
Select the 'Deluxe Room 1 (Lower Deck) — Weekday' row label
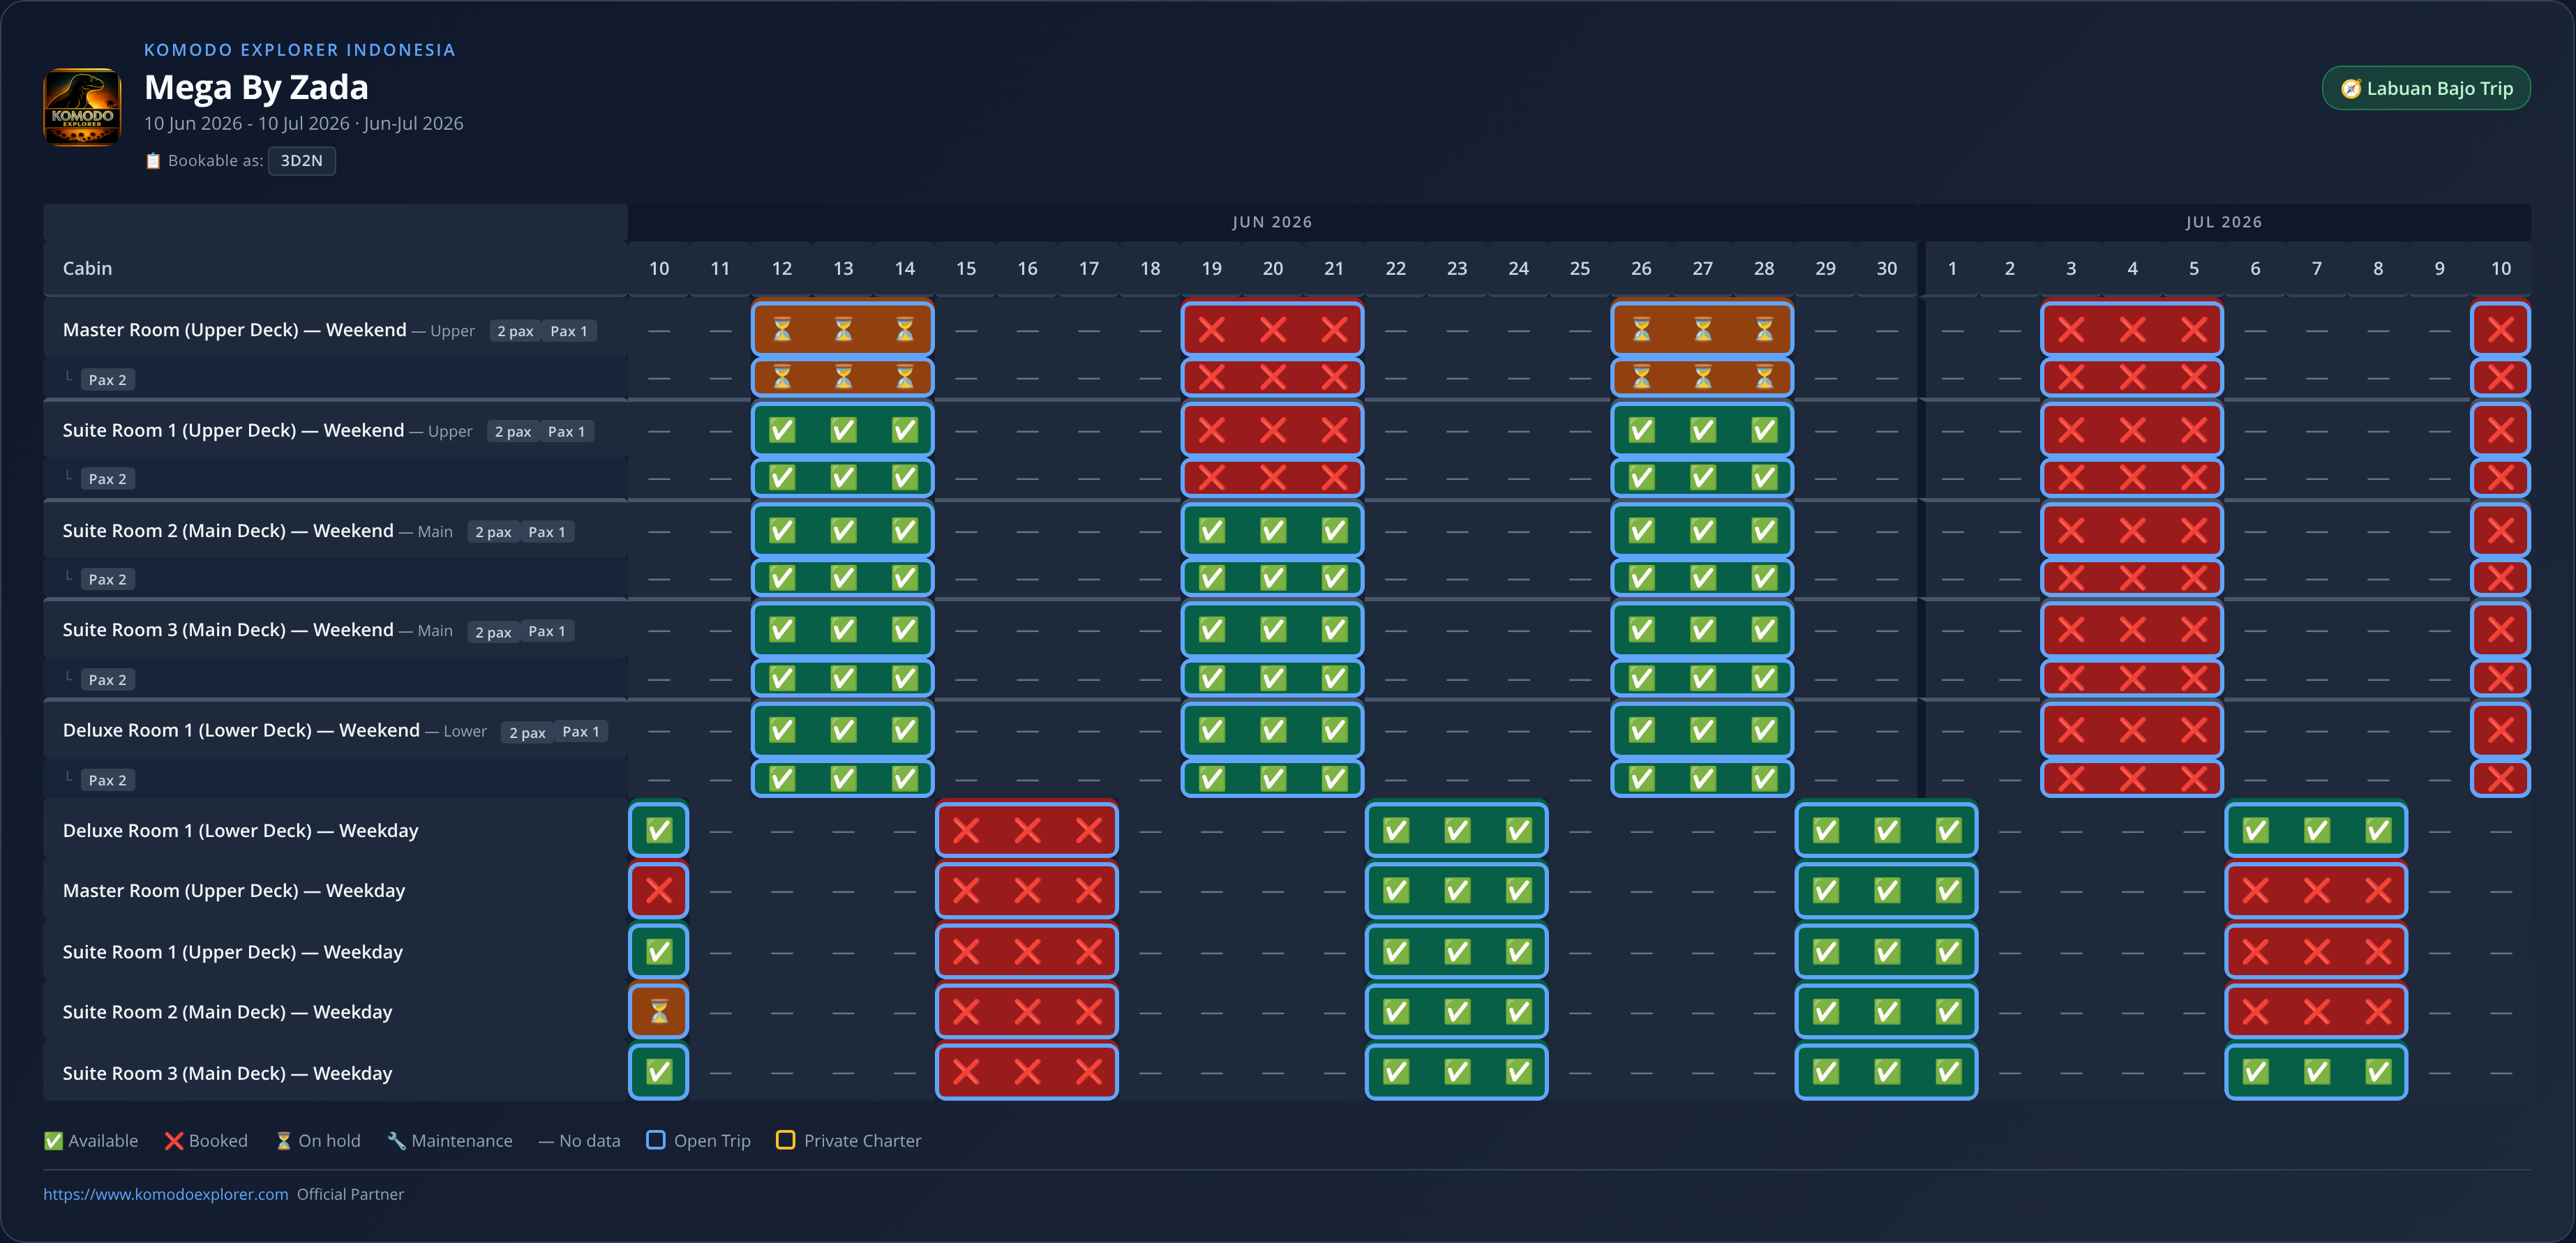pyautogui.click(x=240, y=830)
